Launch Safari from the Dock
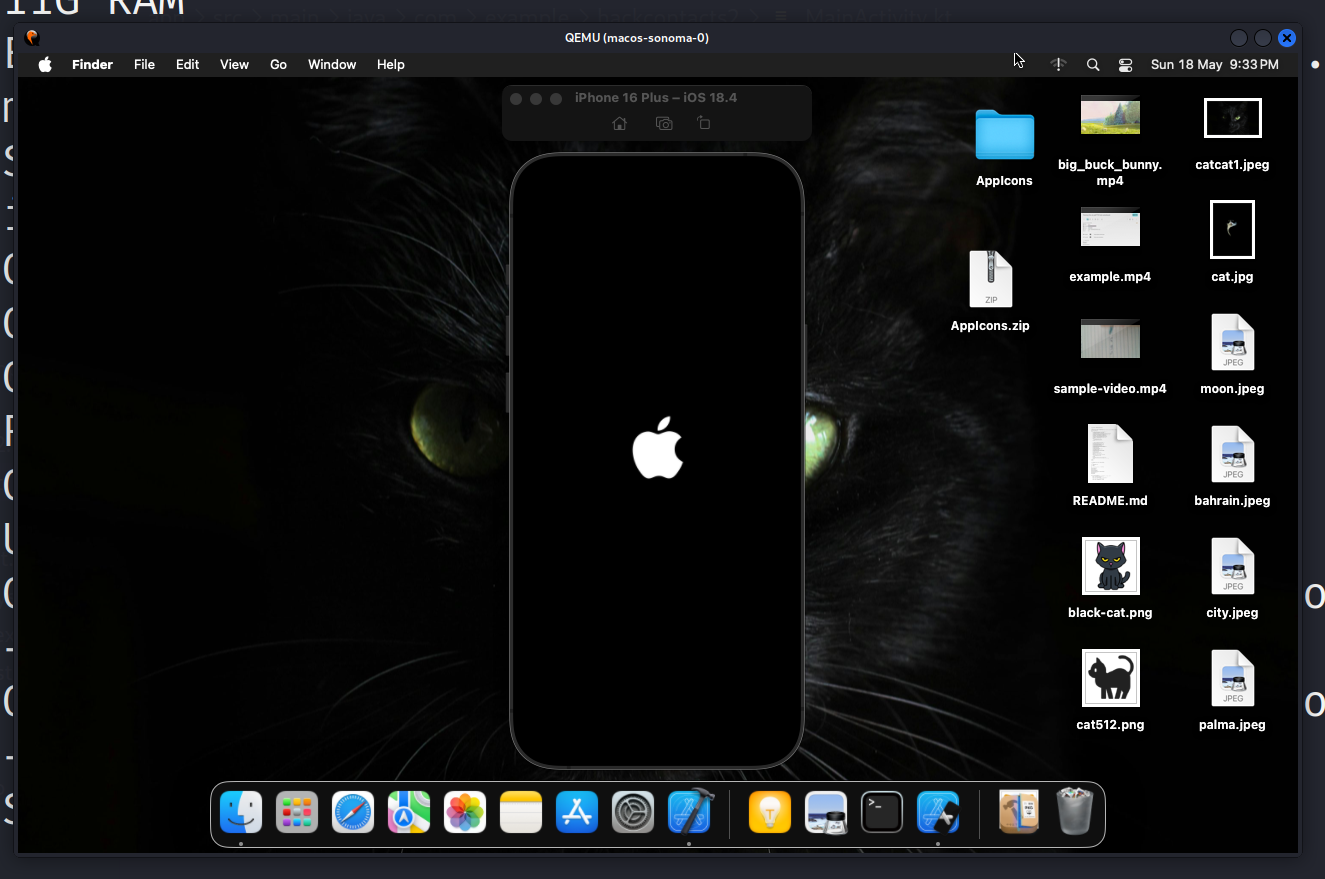Viewport: 1325px width, 879px height. point(353,812)
